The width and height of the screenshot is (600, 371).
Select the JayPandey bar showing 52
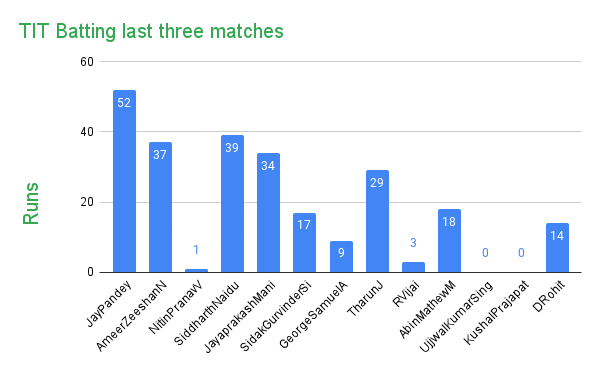[x=124, y=181]
